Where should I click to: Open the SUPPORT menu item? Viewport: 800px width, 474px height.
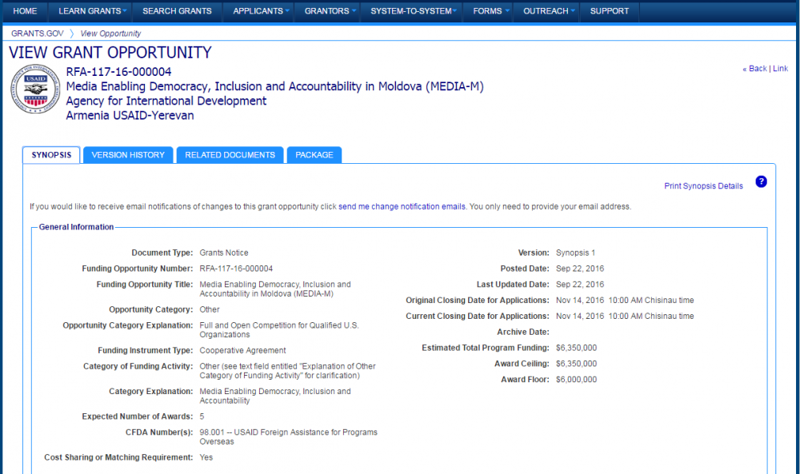[609, 11]
